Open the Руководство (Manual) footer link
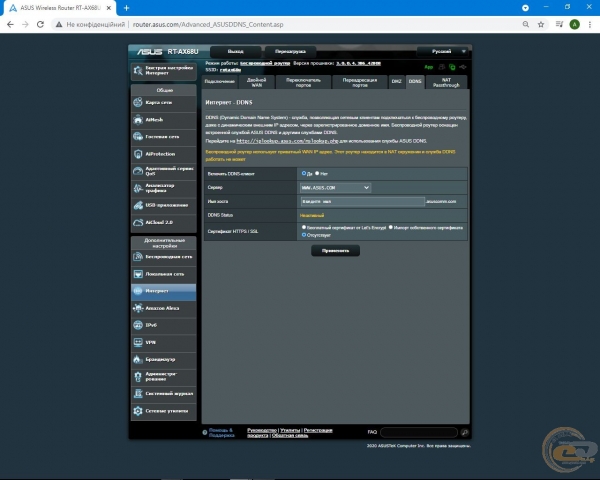 [x=262, y=430]
